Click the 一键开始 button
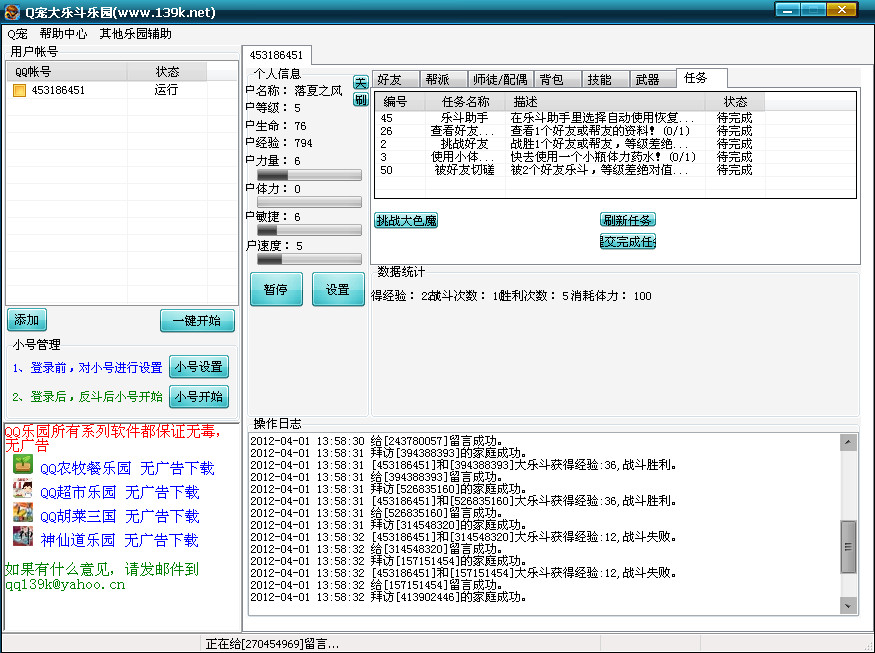The height and width of the screenshot is (653, 875). [x=197, y=320]
